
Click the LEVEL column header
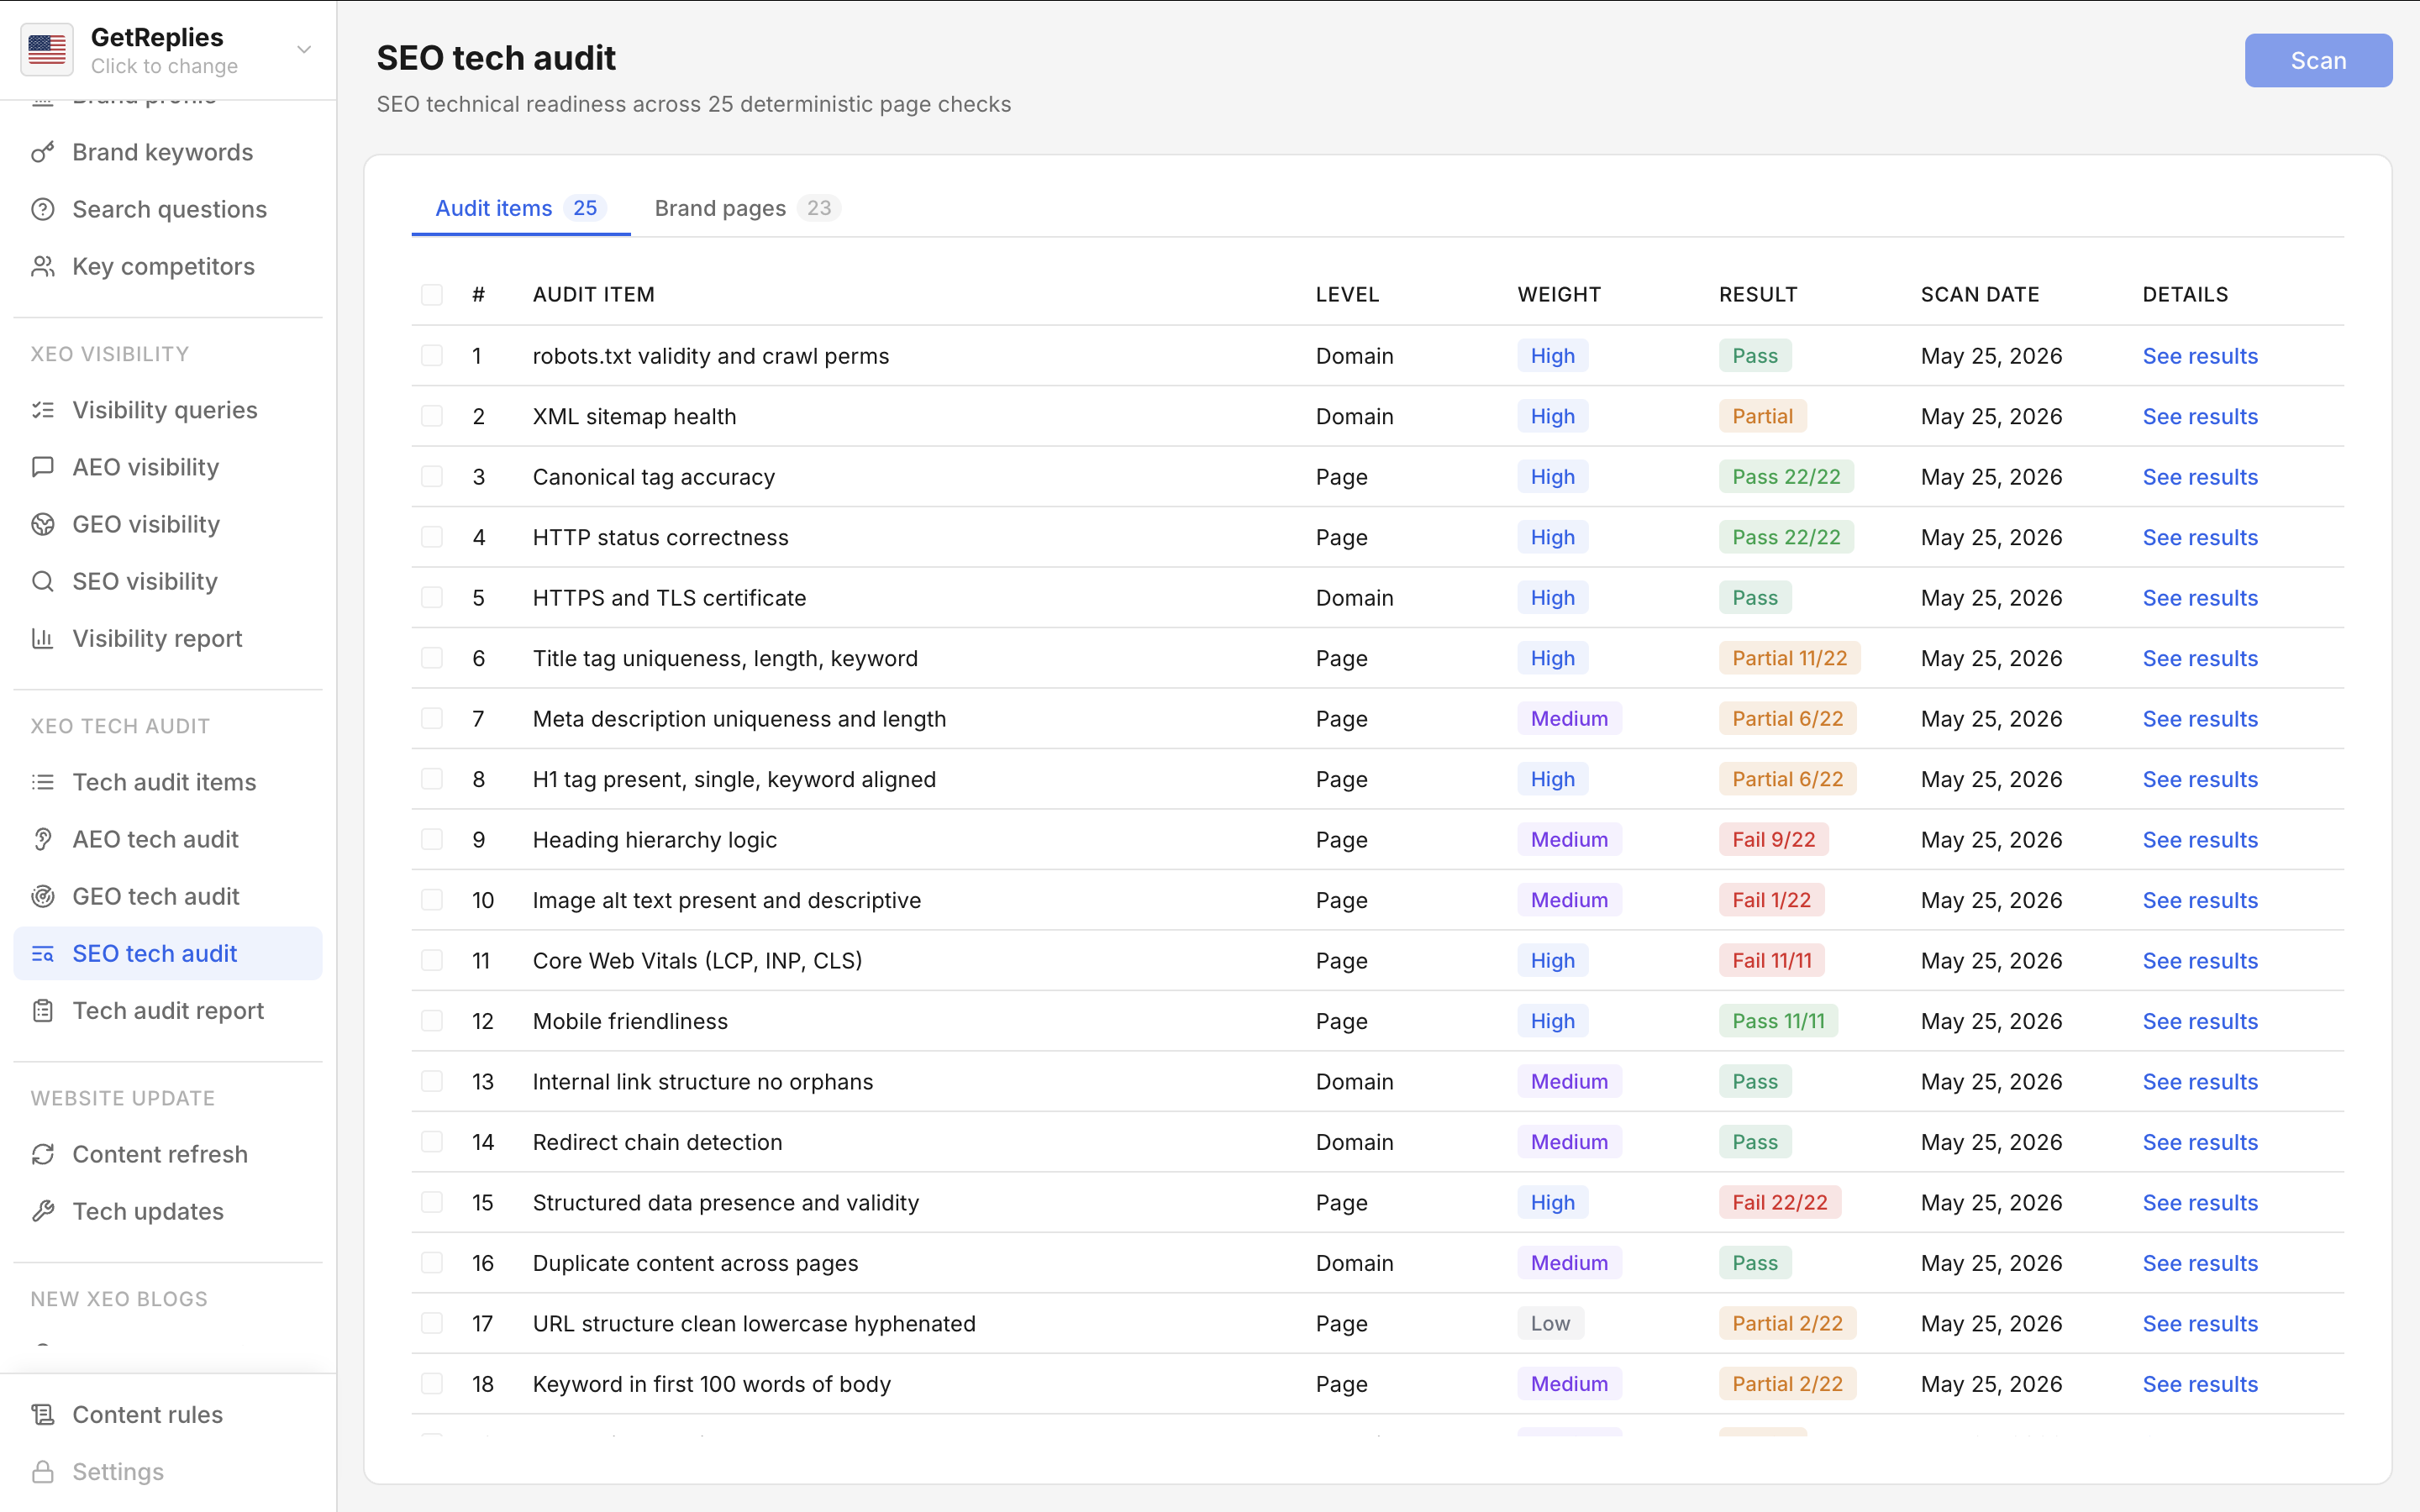coord(1347,294)
